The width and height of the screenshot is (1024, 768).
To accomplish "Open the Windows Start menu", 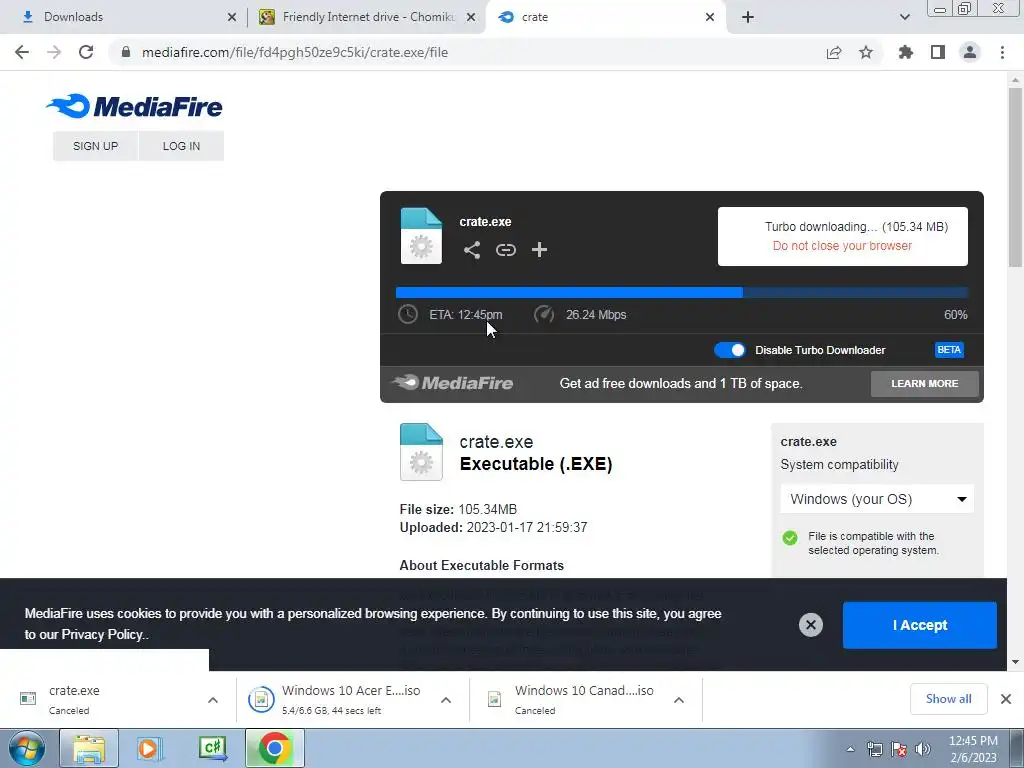I will pyautogui.click(x=27, y=748).
